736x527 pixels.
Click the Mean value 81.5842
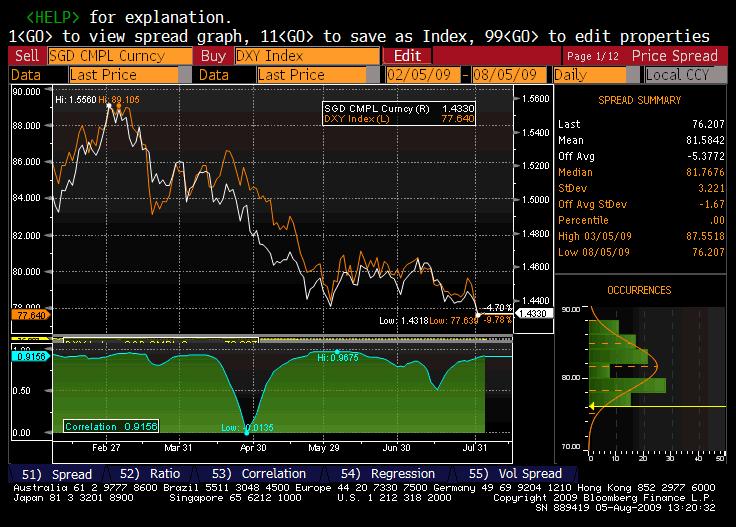[x=705, y=140]
